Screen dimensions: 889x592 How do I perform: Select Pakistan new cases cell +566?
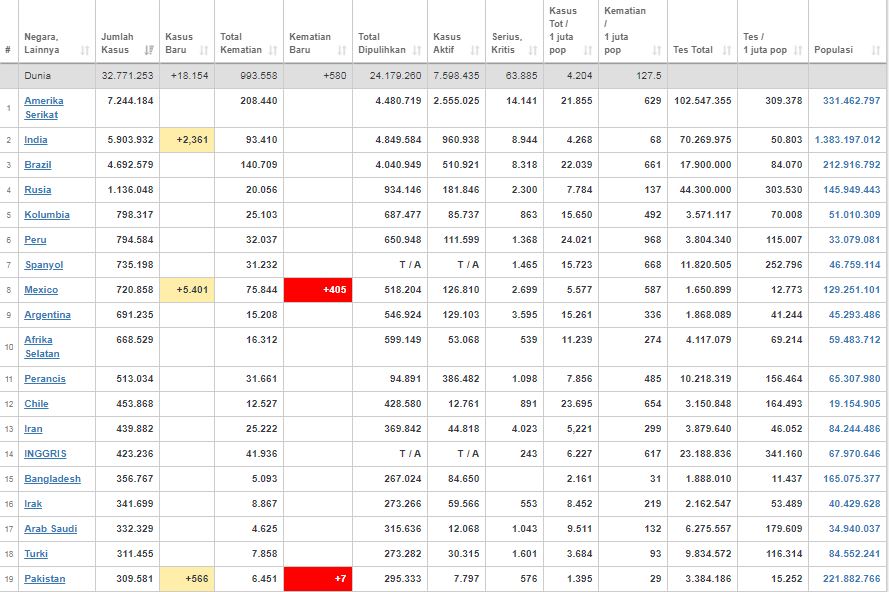point(187,579)
